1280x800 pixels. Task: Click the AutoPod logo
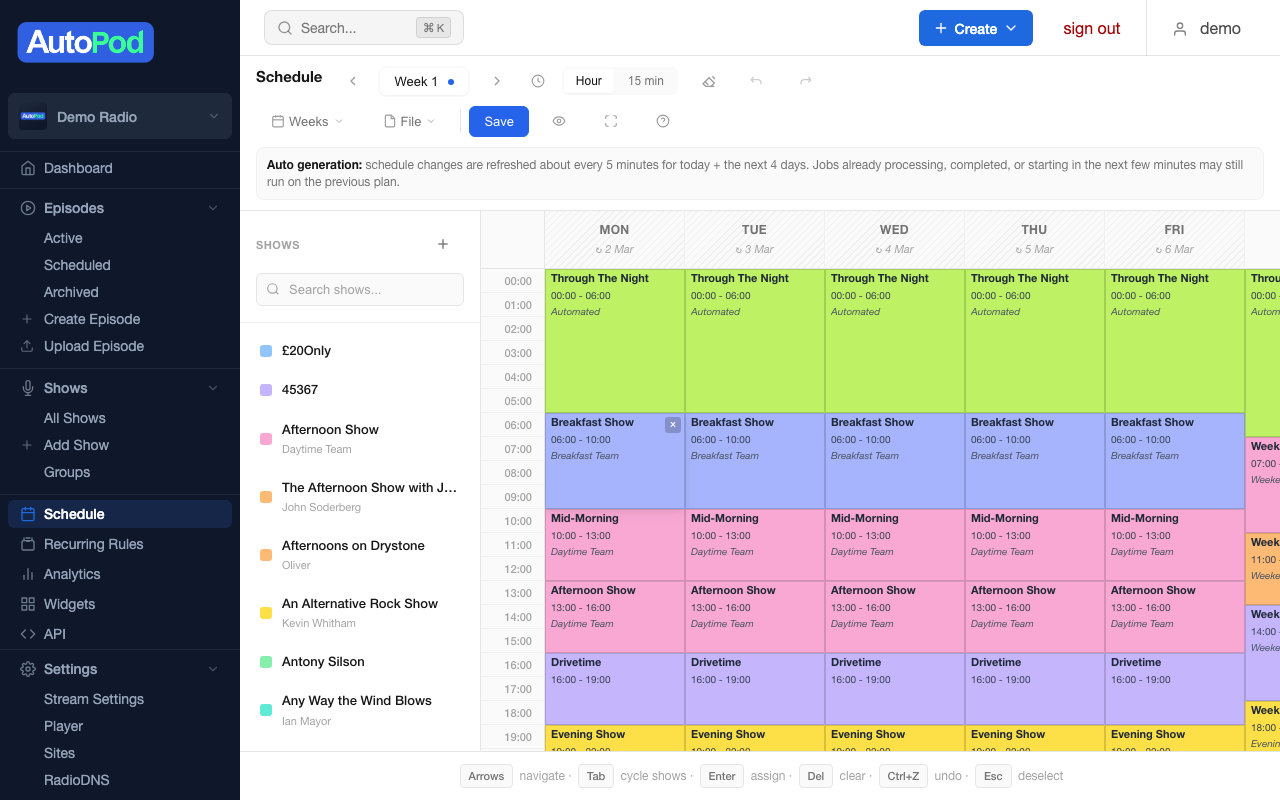tap(85, 42)
